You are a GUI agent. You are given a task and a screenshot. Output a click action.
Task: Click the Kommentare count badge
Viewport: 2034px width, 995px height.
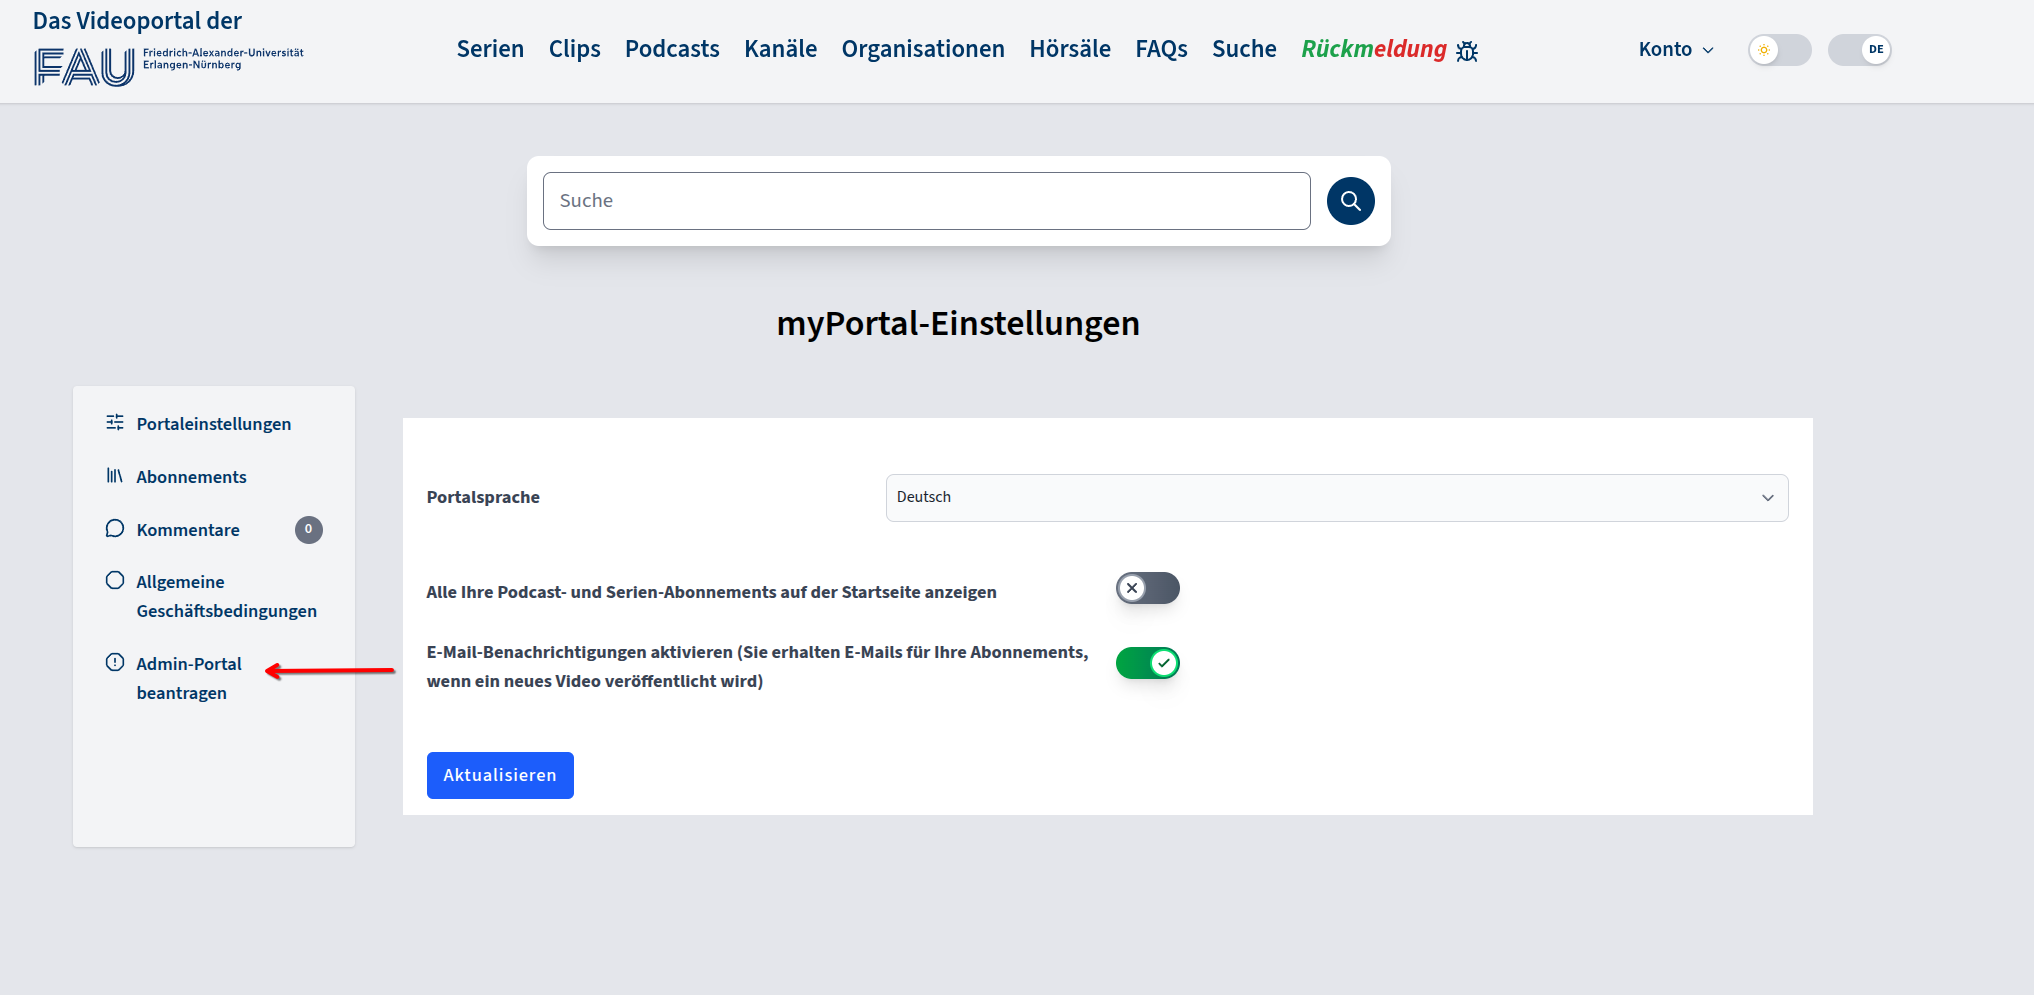tap(308, 530)
